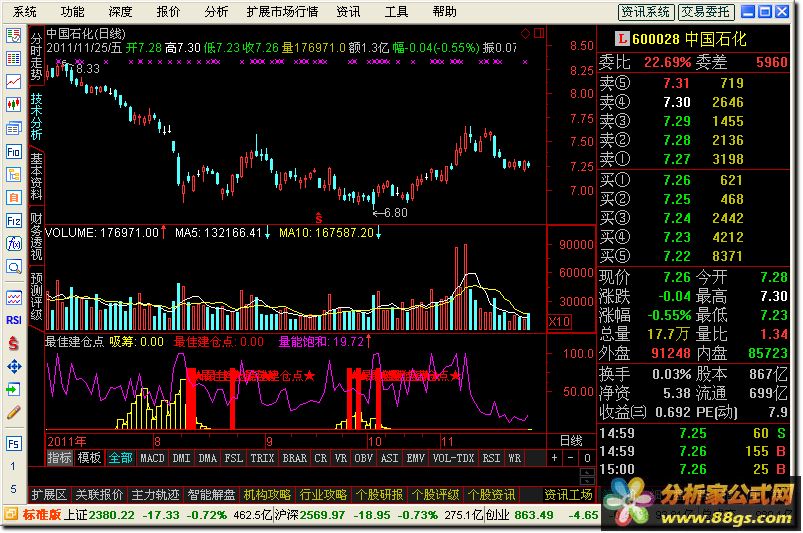Click the X10 volume scale box
The width and height of the screenshot is (803, 533).
(559, 322)
